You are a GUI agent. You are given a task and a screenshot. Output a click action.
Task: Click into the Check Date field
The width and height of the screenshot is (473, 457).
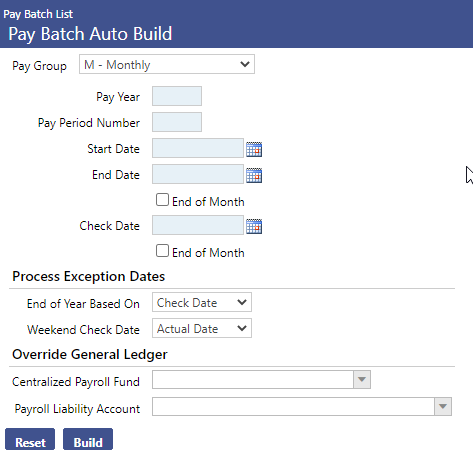point(198,225)
